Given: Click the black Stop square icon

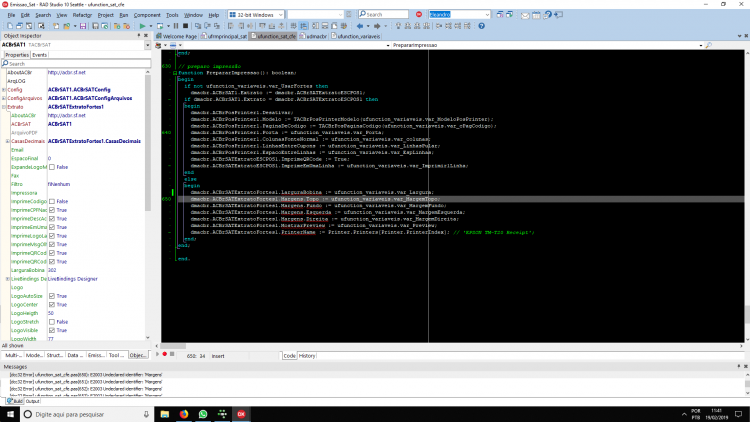Looking at the screenshot, I should point(186,26).
